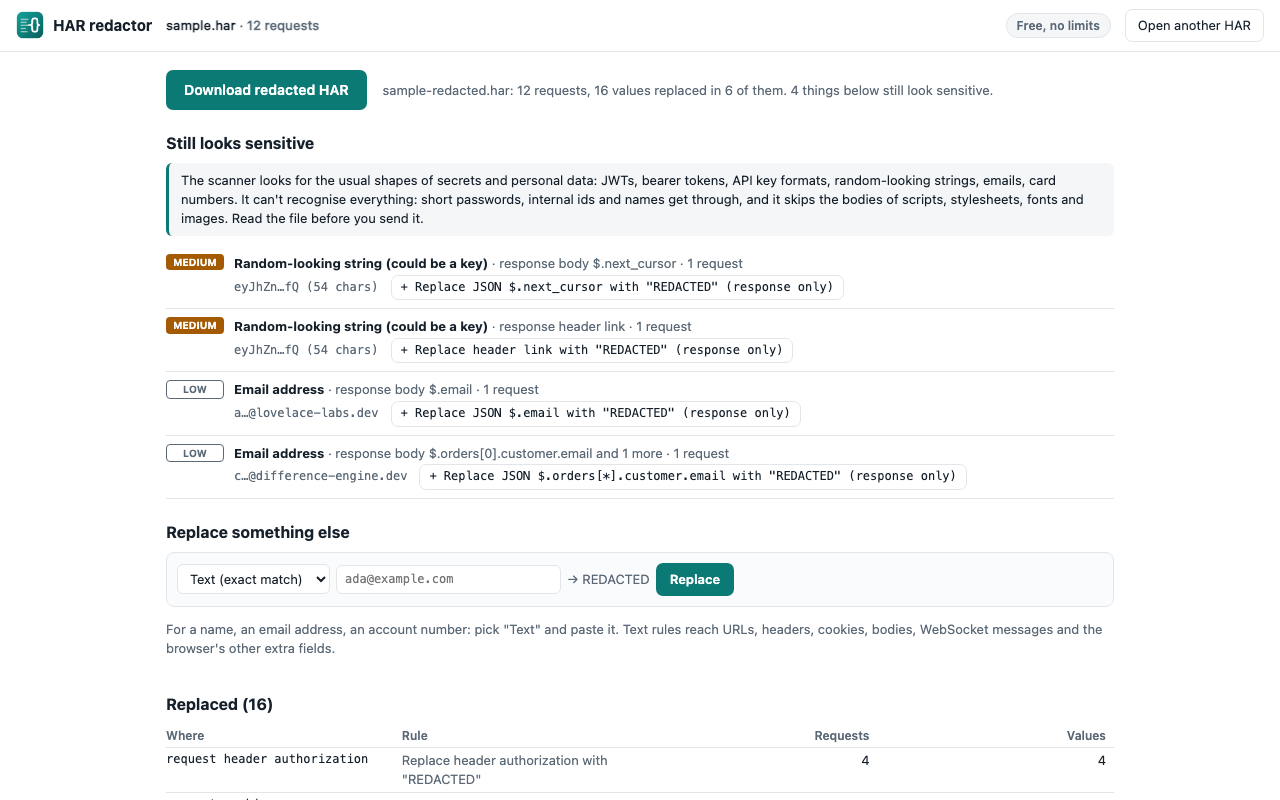1280x800 pixels.
Task: Click the 'Free, no limits' badge
Action: [x=1058, y=26]
